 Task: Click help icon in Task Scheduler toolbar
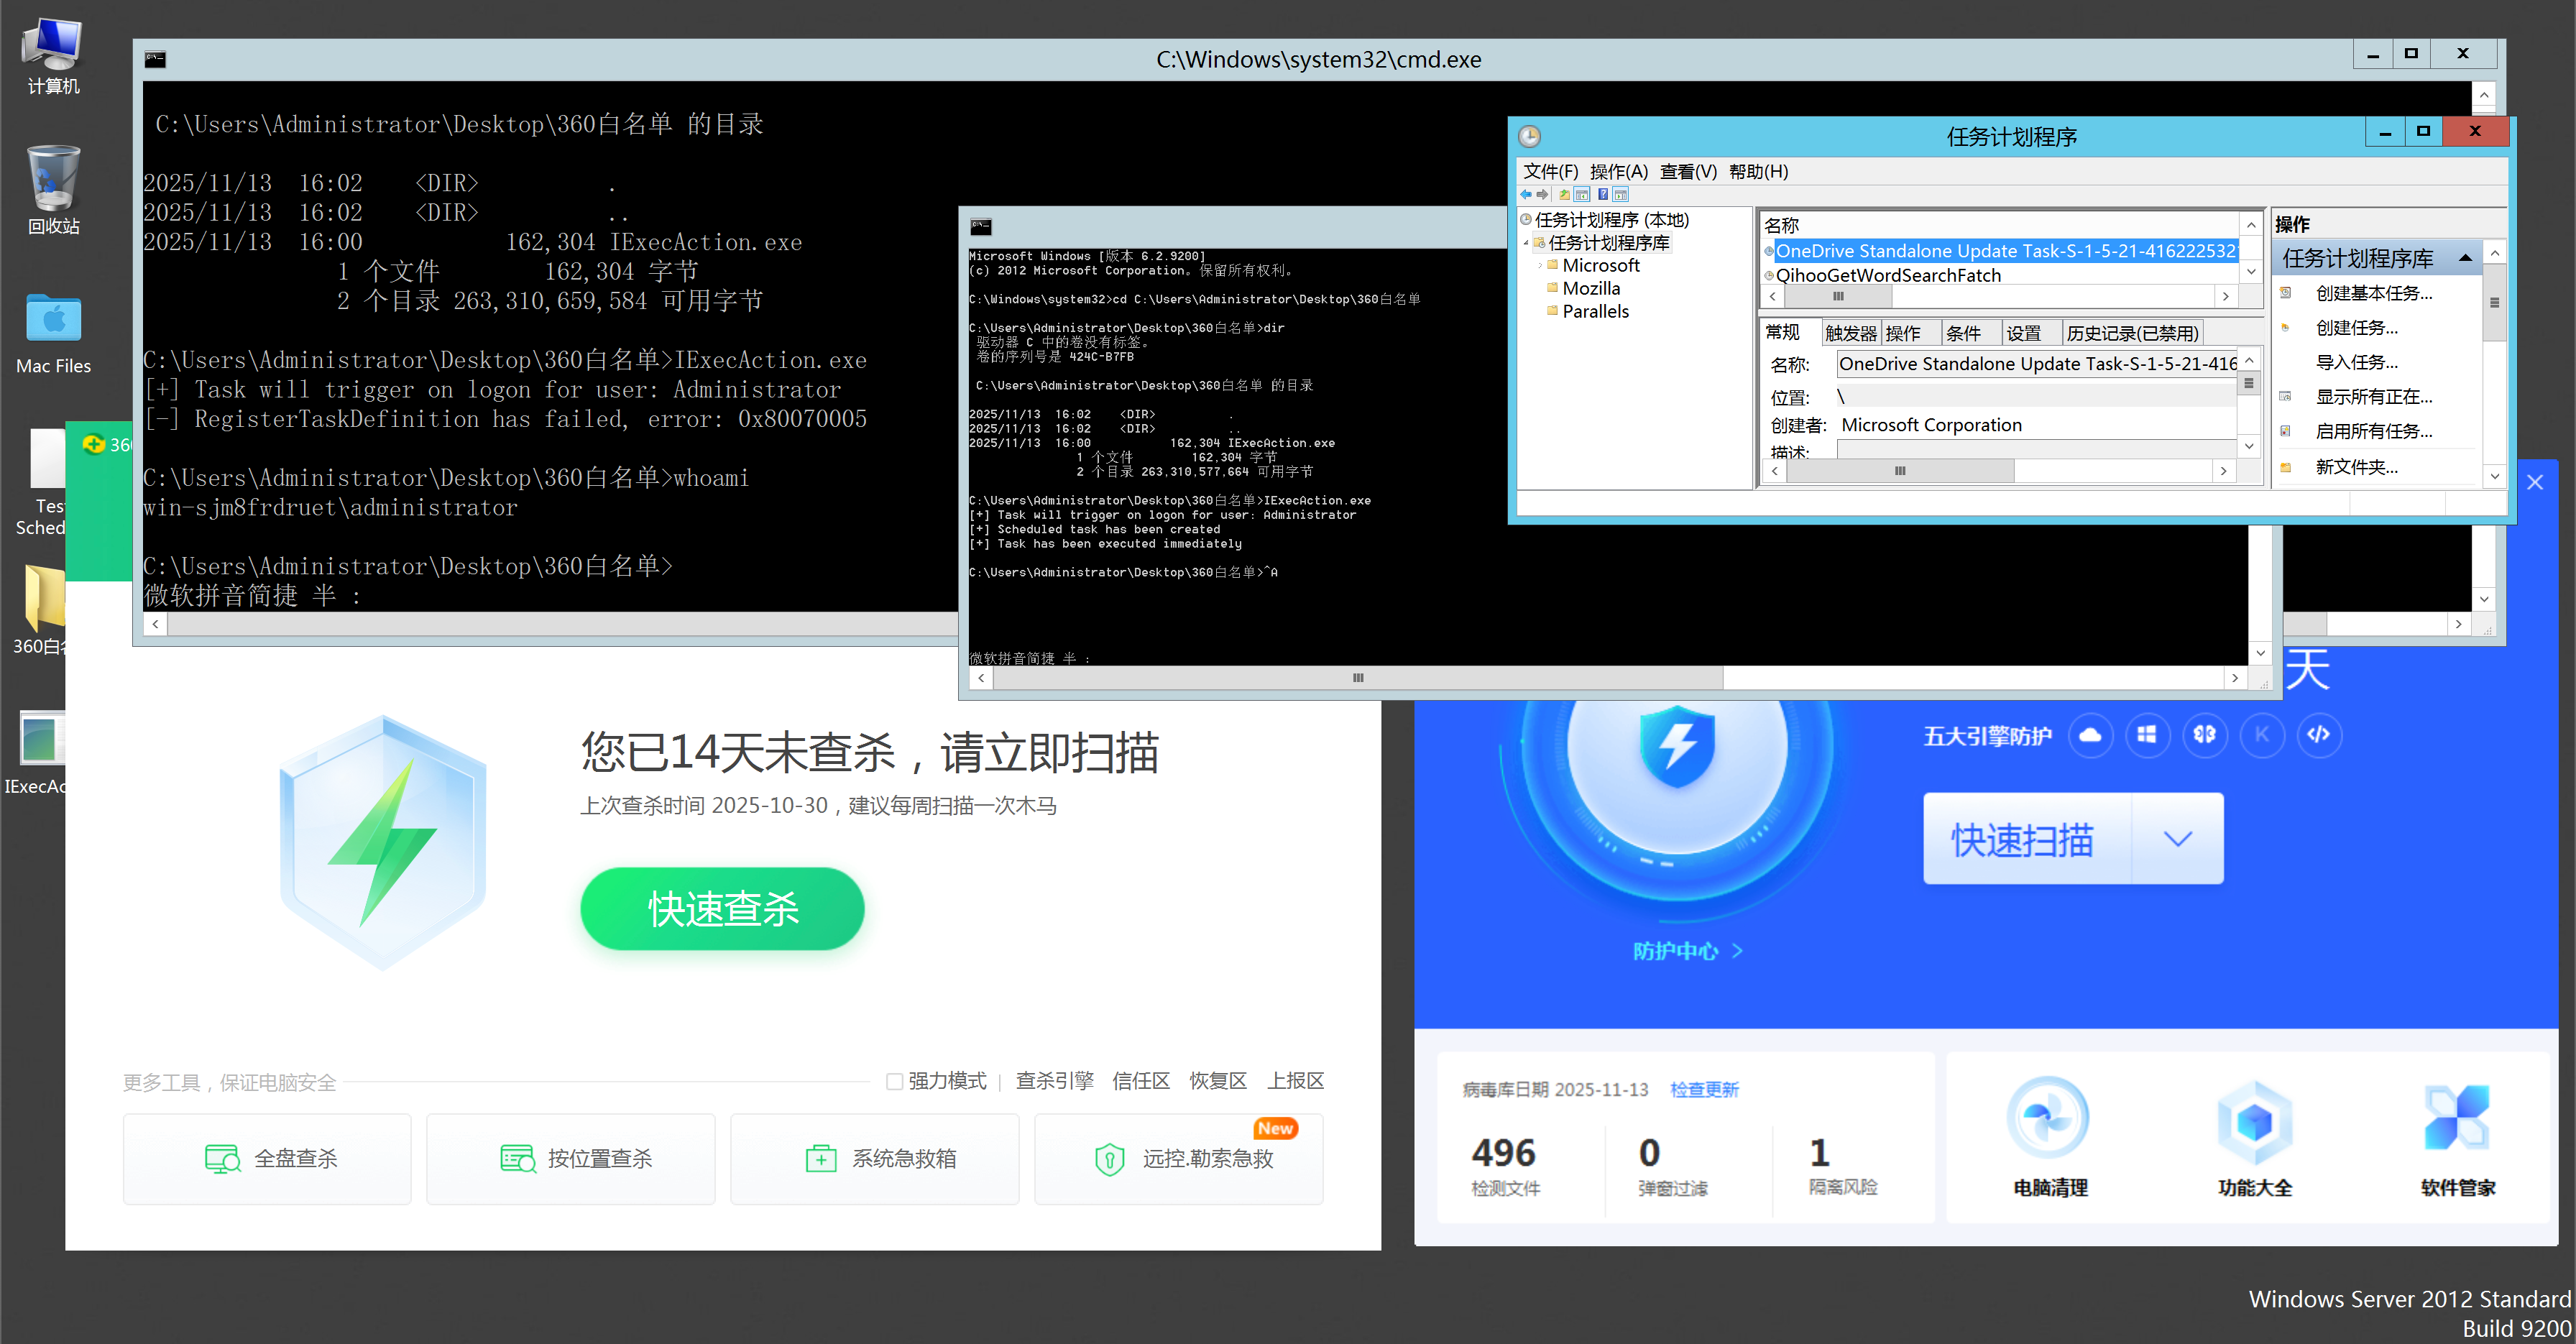point(1603,195)
